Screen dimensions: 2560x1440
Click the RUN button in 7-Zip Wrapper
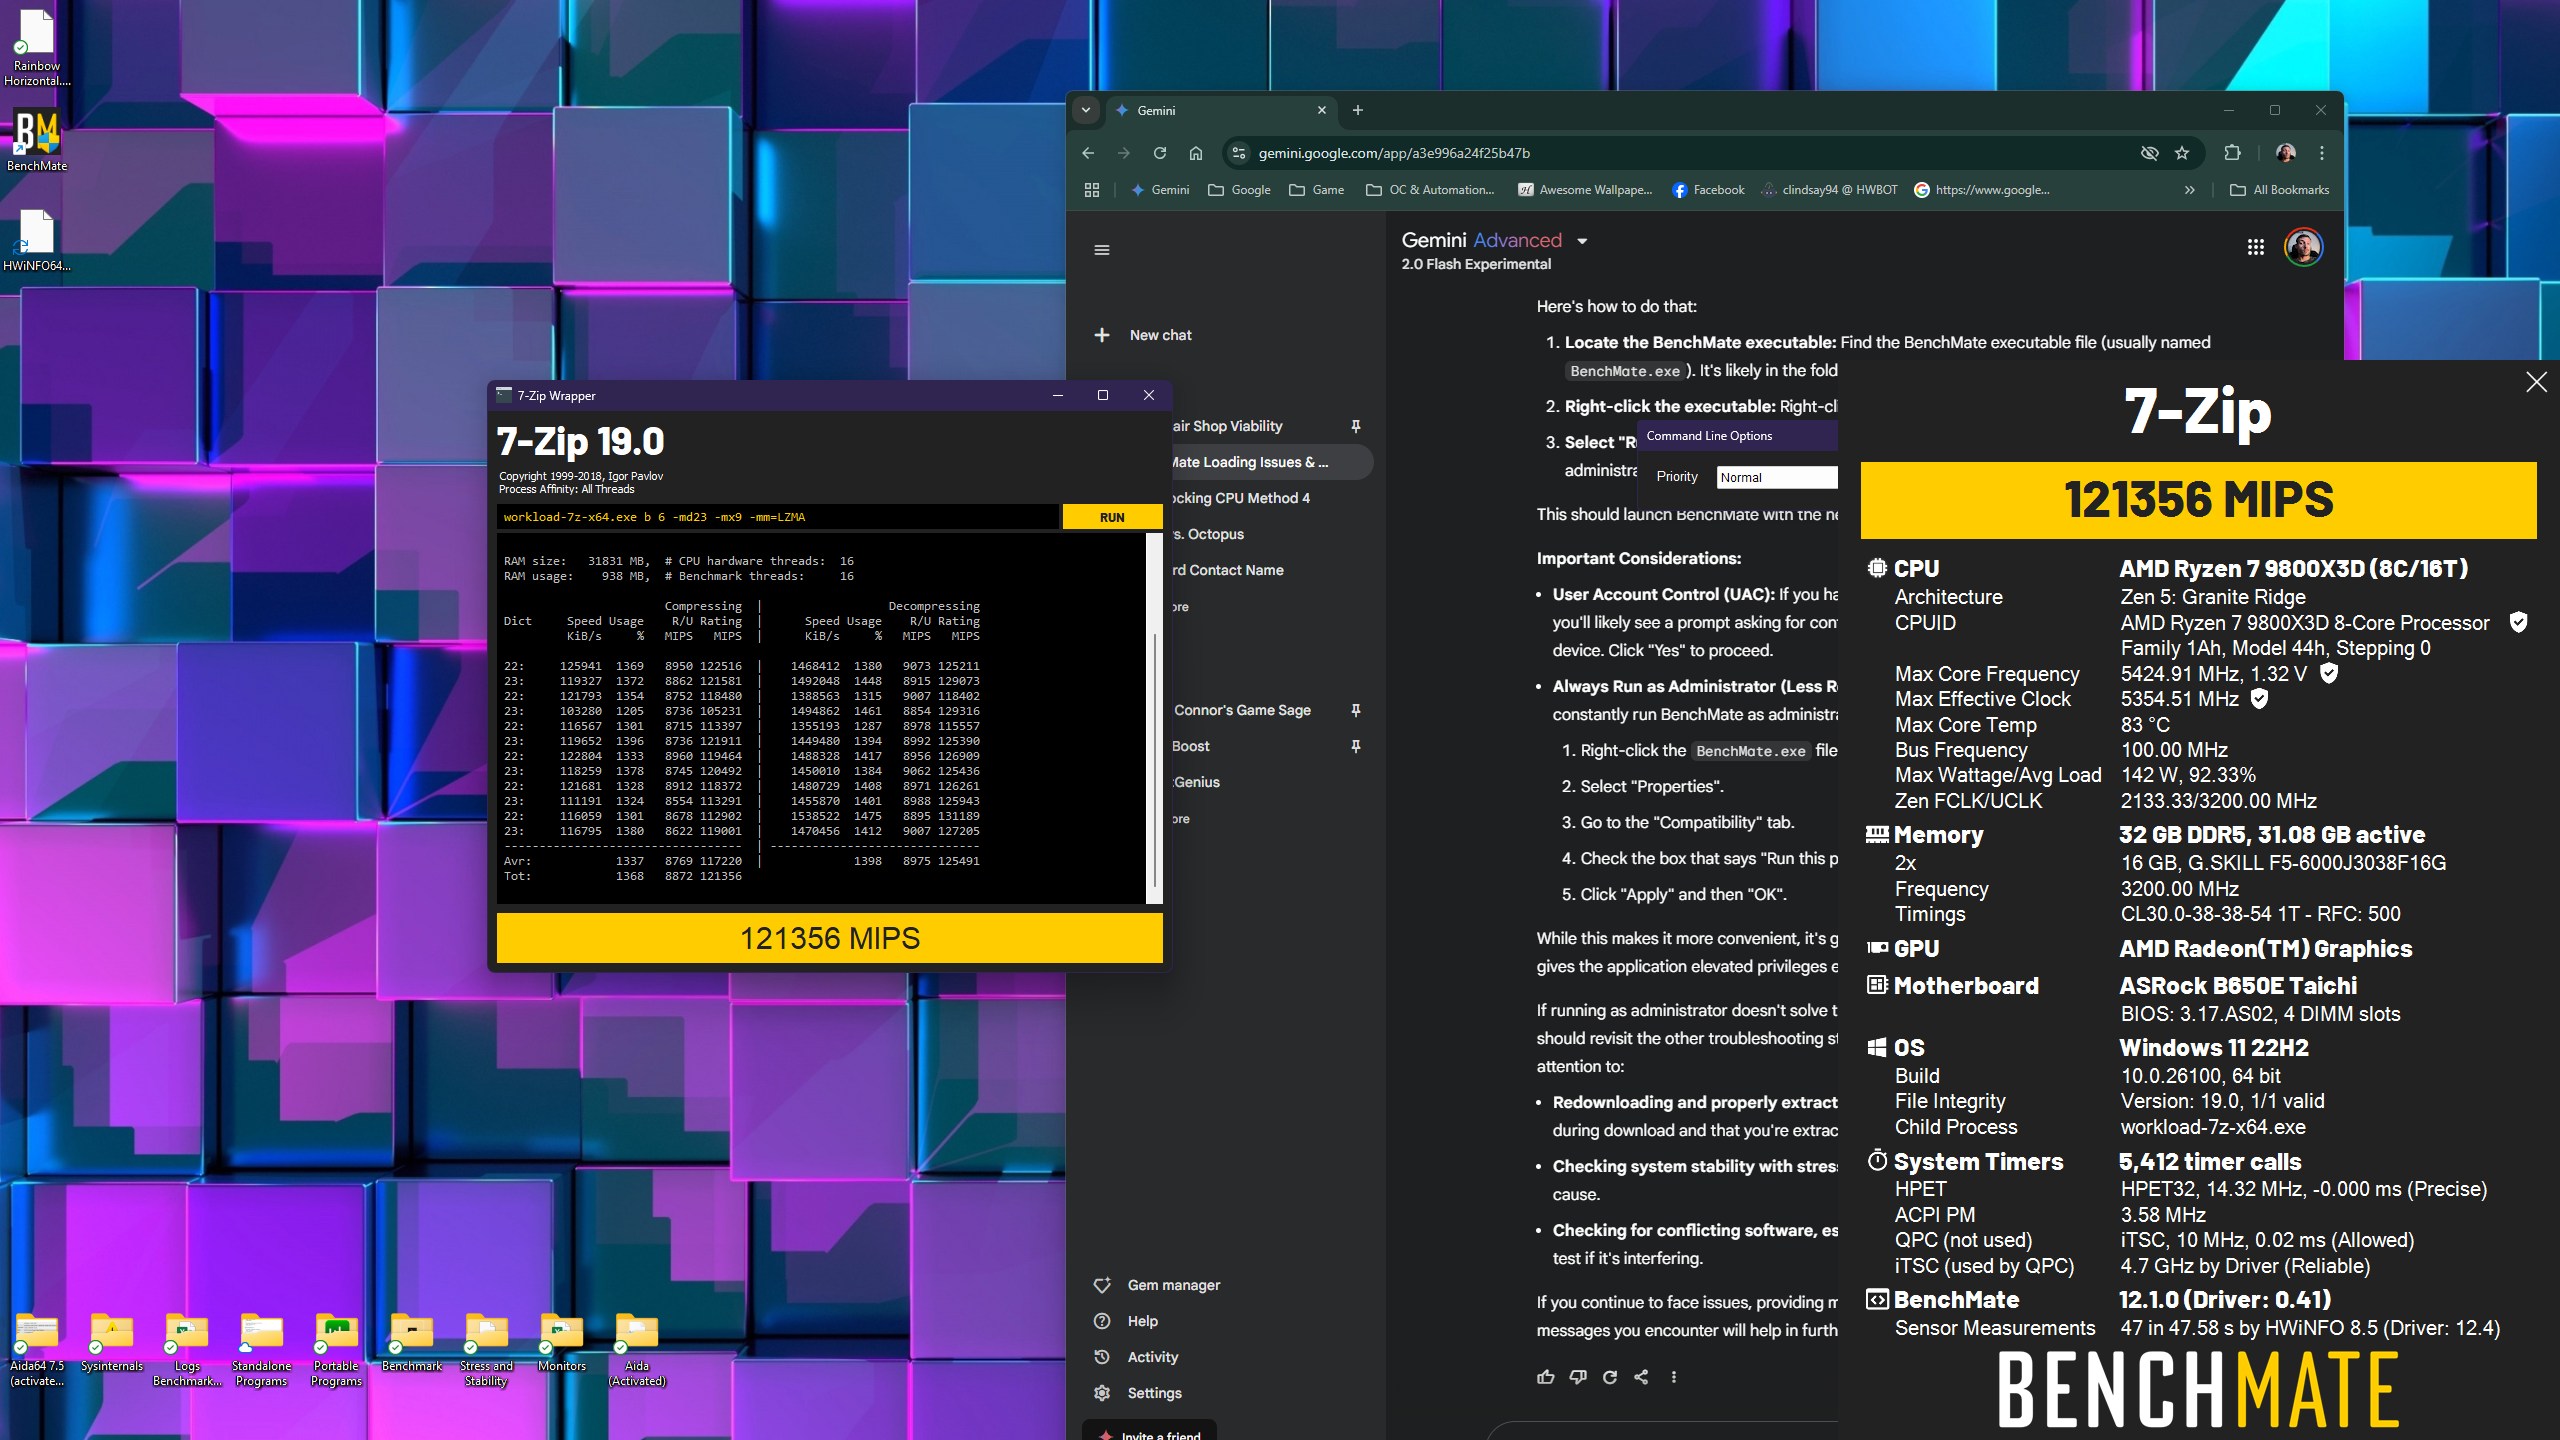[1112, 517]
